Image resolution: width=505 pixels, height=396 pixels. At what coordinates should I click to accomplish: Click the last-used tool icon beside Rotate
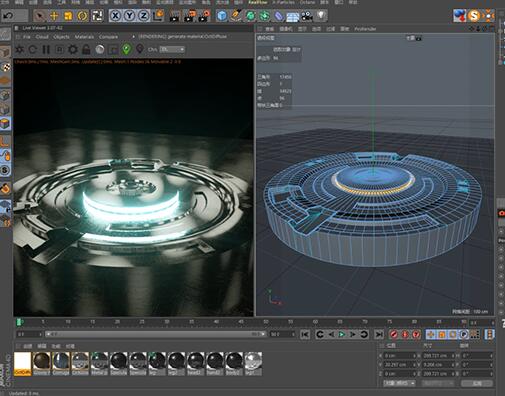97,16
